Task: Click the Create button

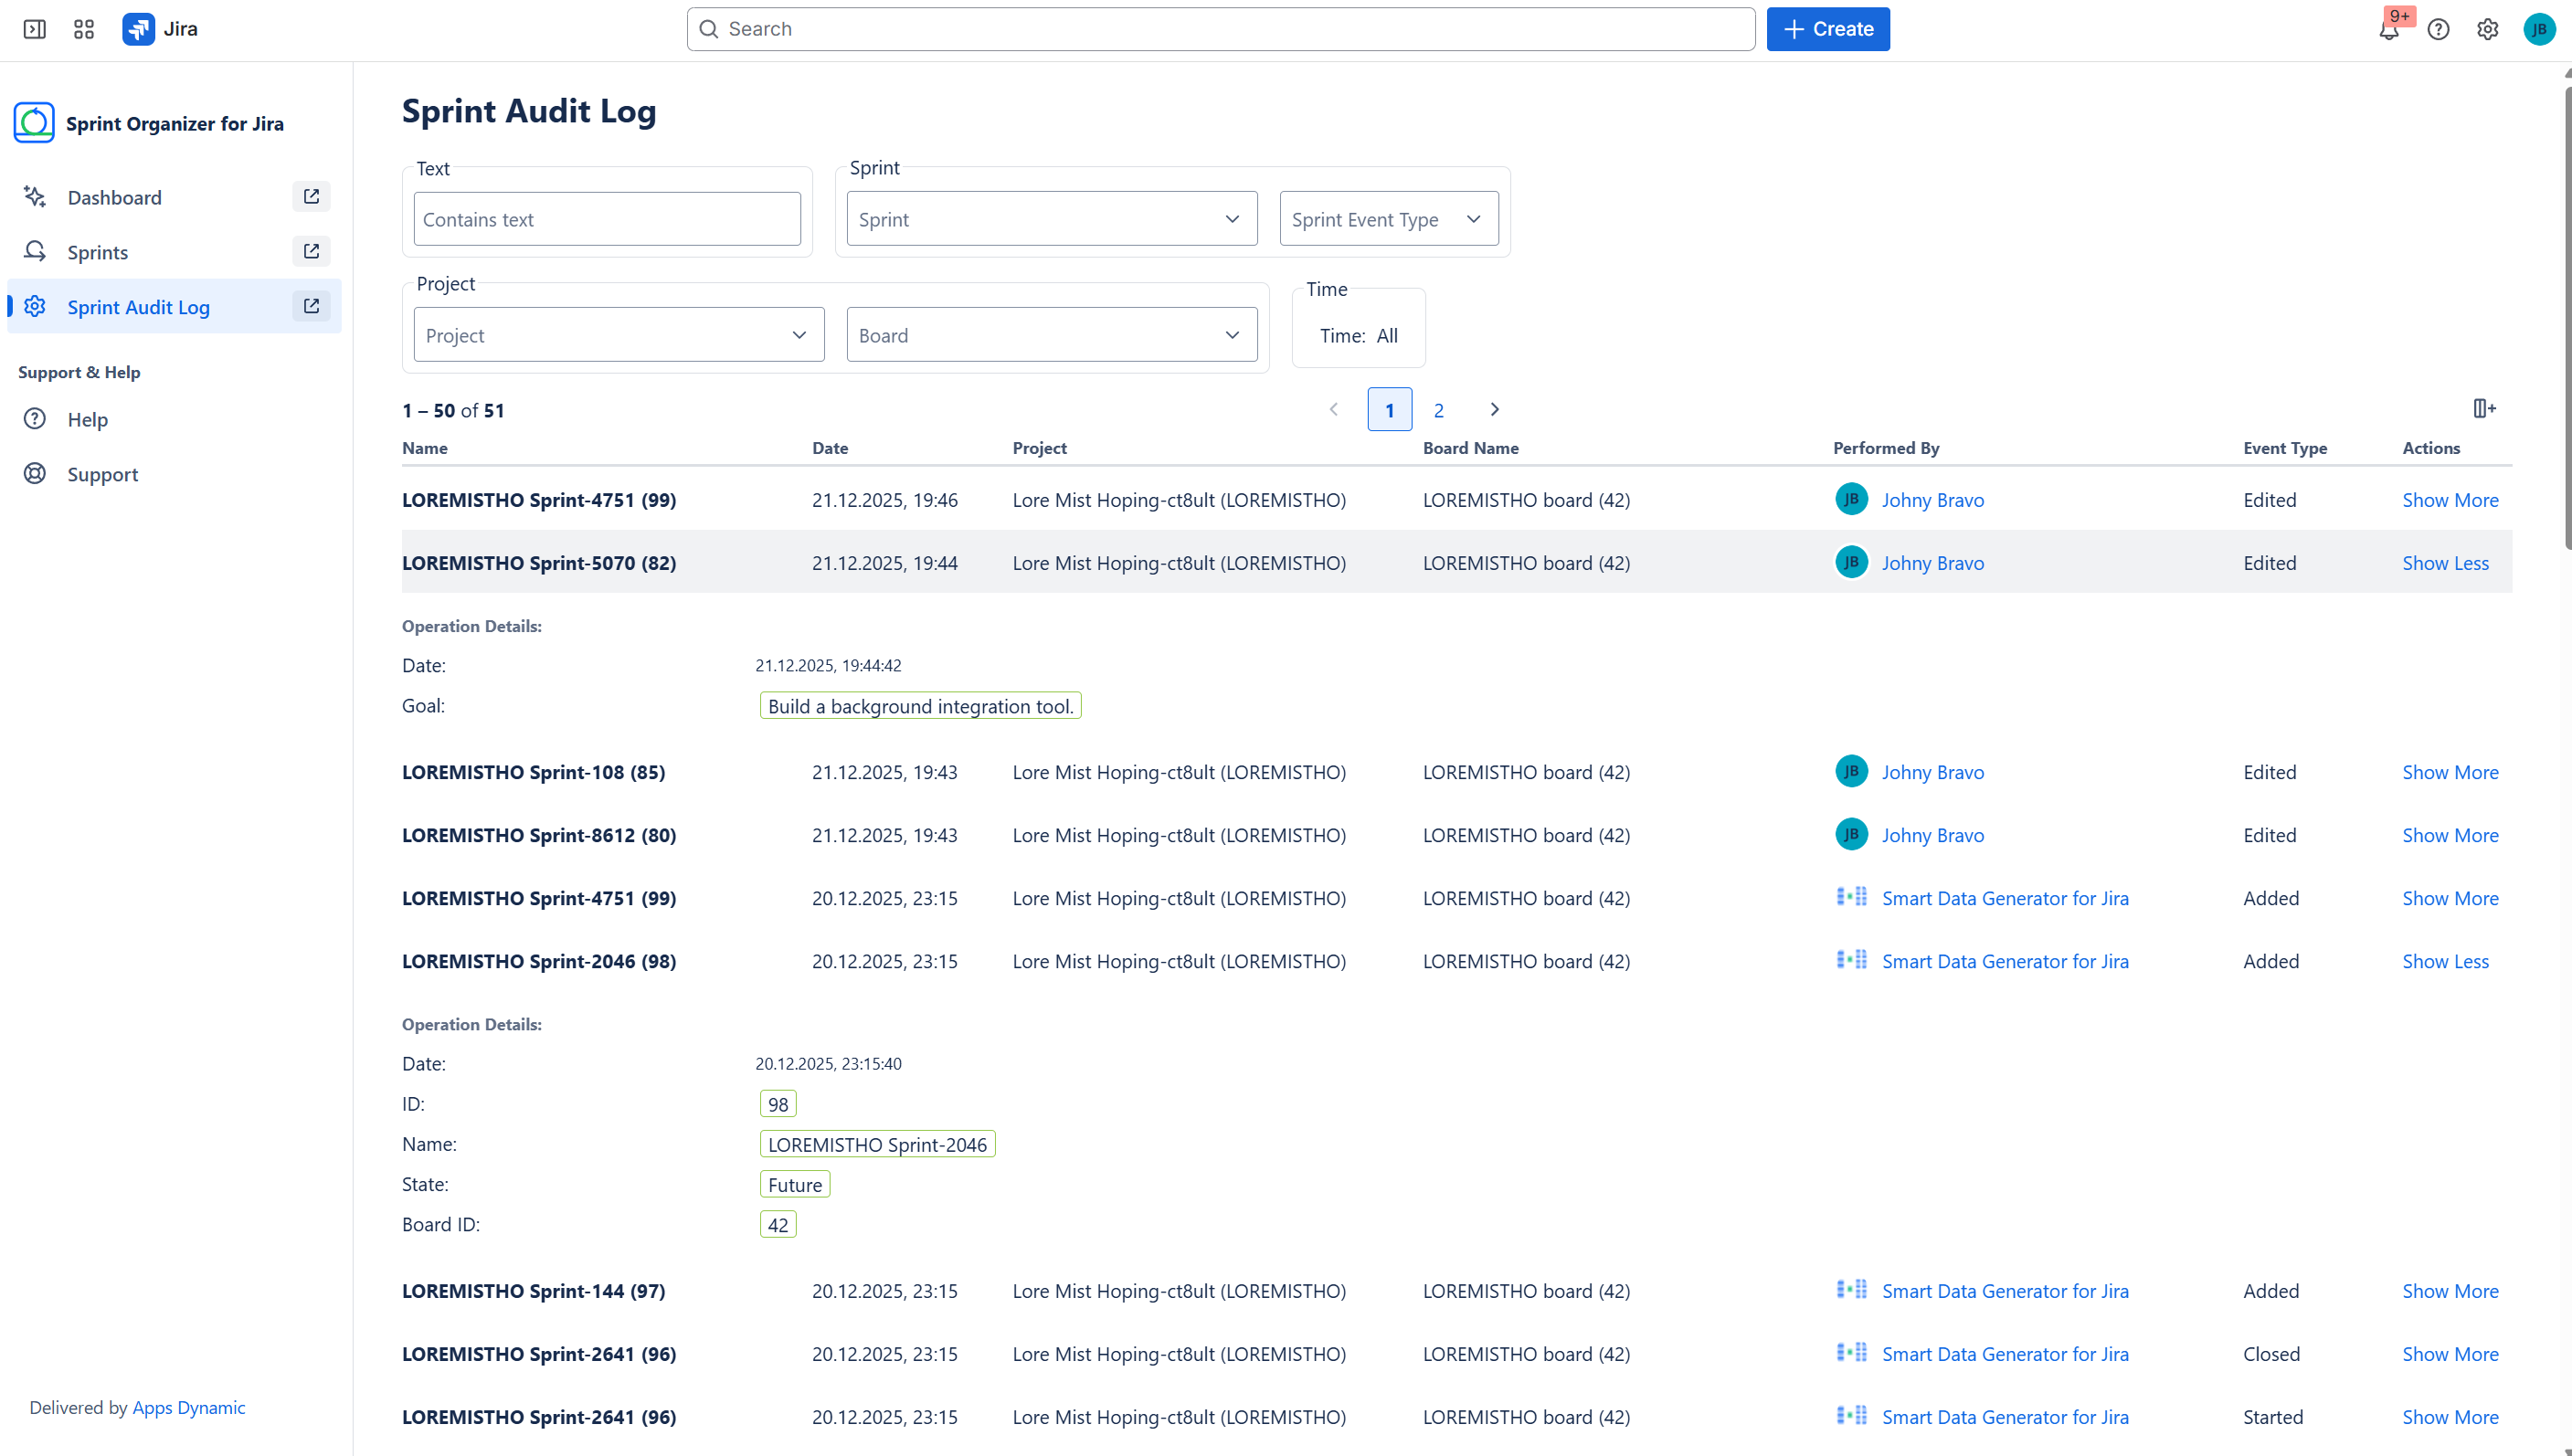Action: [x=1827, y=29]
